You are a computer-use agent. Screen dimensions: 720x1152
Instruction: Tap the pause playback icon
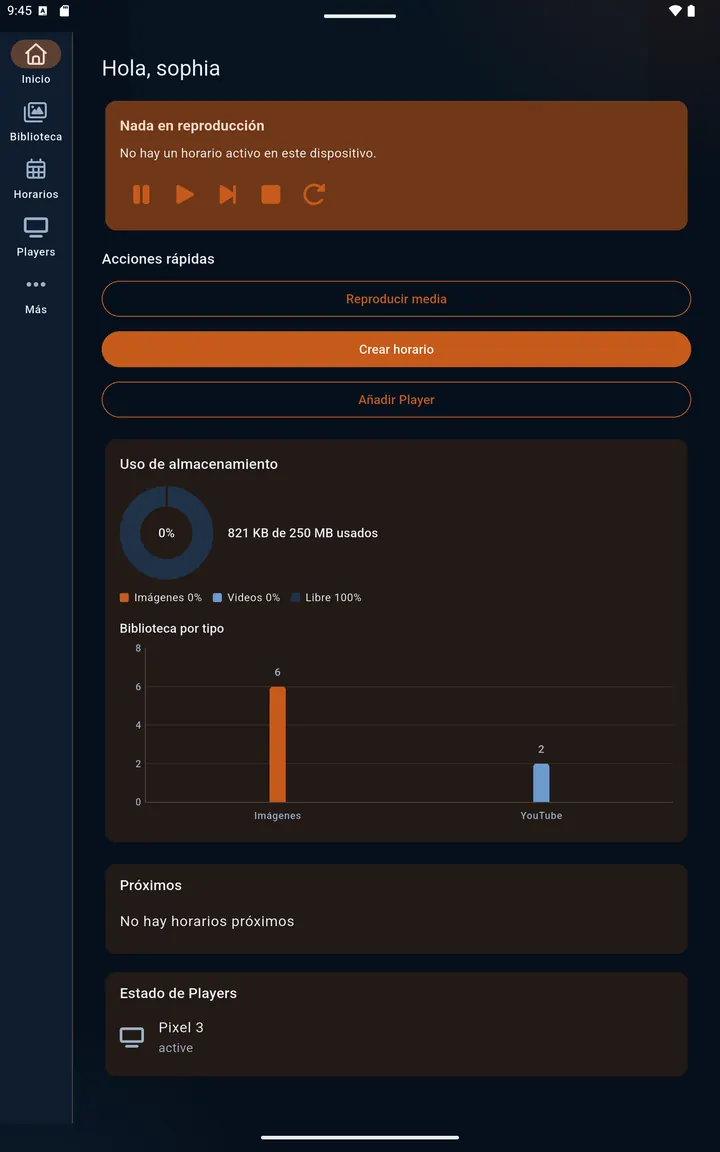point(141,195)
